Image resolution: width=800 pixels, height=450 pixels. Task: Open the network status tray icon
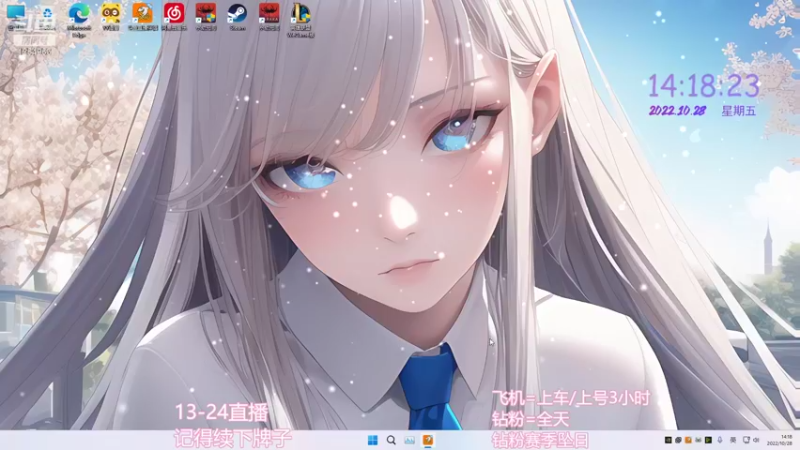746,440
